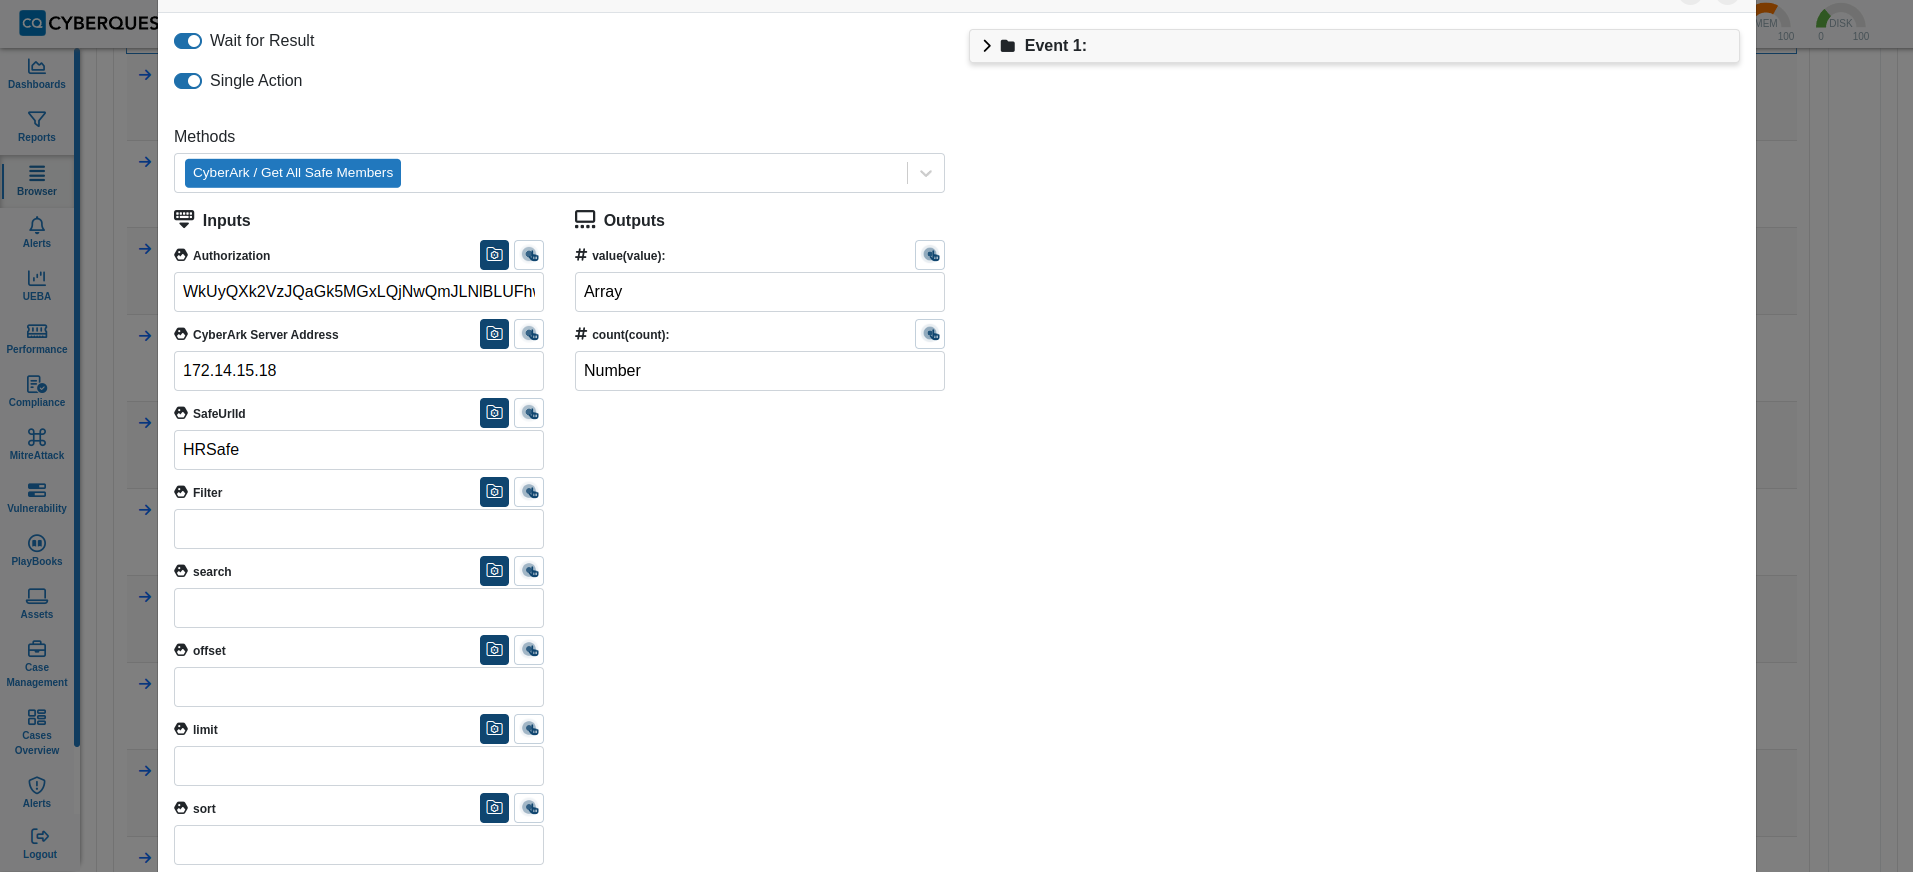
Task: Open PlayBooks in the sidebar
Action: (37, 551)
